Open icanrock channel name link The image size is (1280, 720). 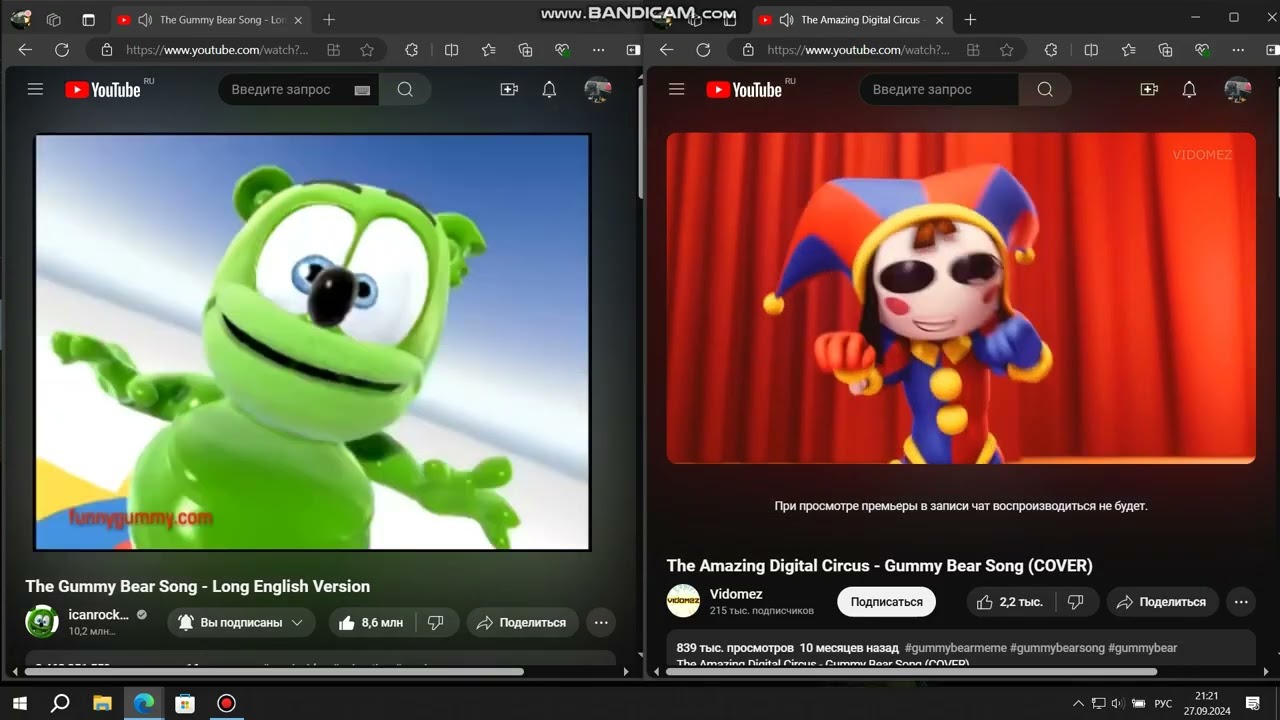(x=98, y=614)
